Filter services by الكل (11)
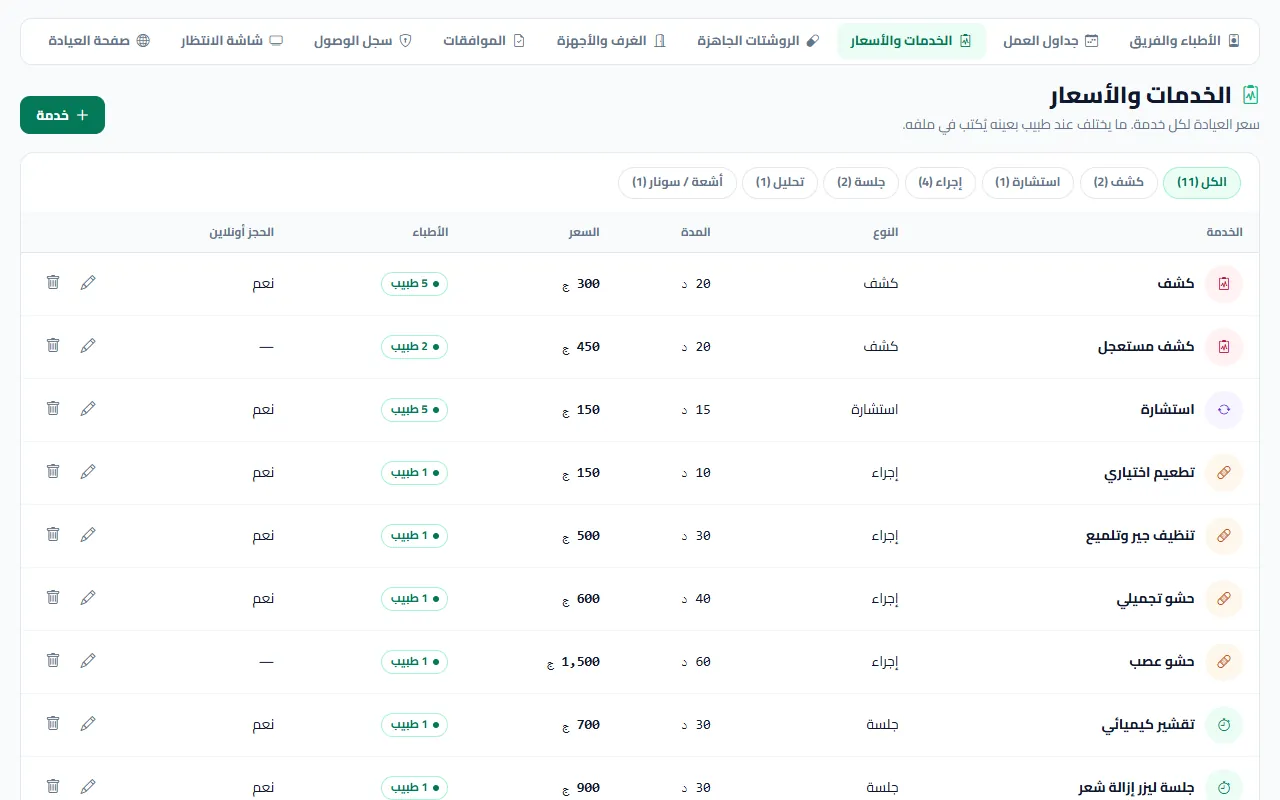The image size is (1280, 800). click(x=1202, y=182)
